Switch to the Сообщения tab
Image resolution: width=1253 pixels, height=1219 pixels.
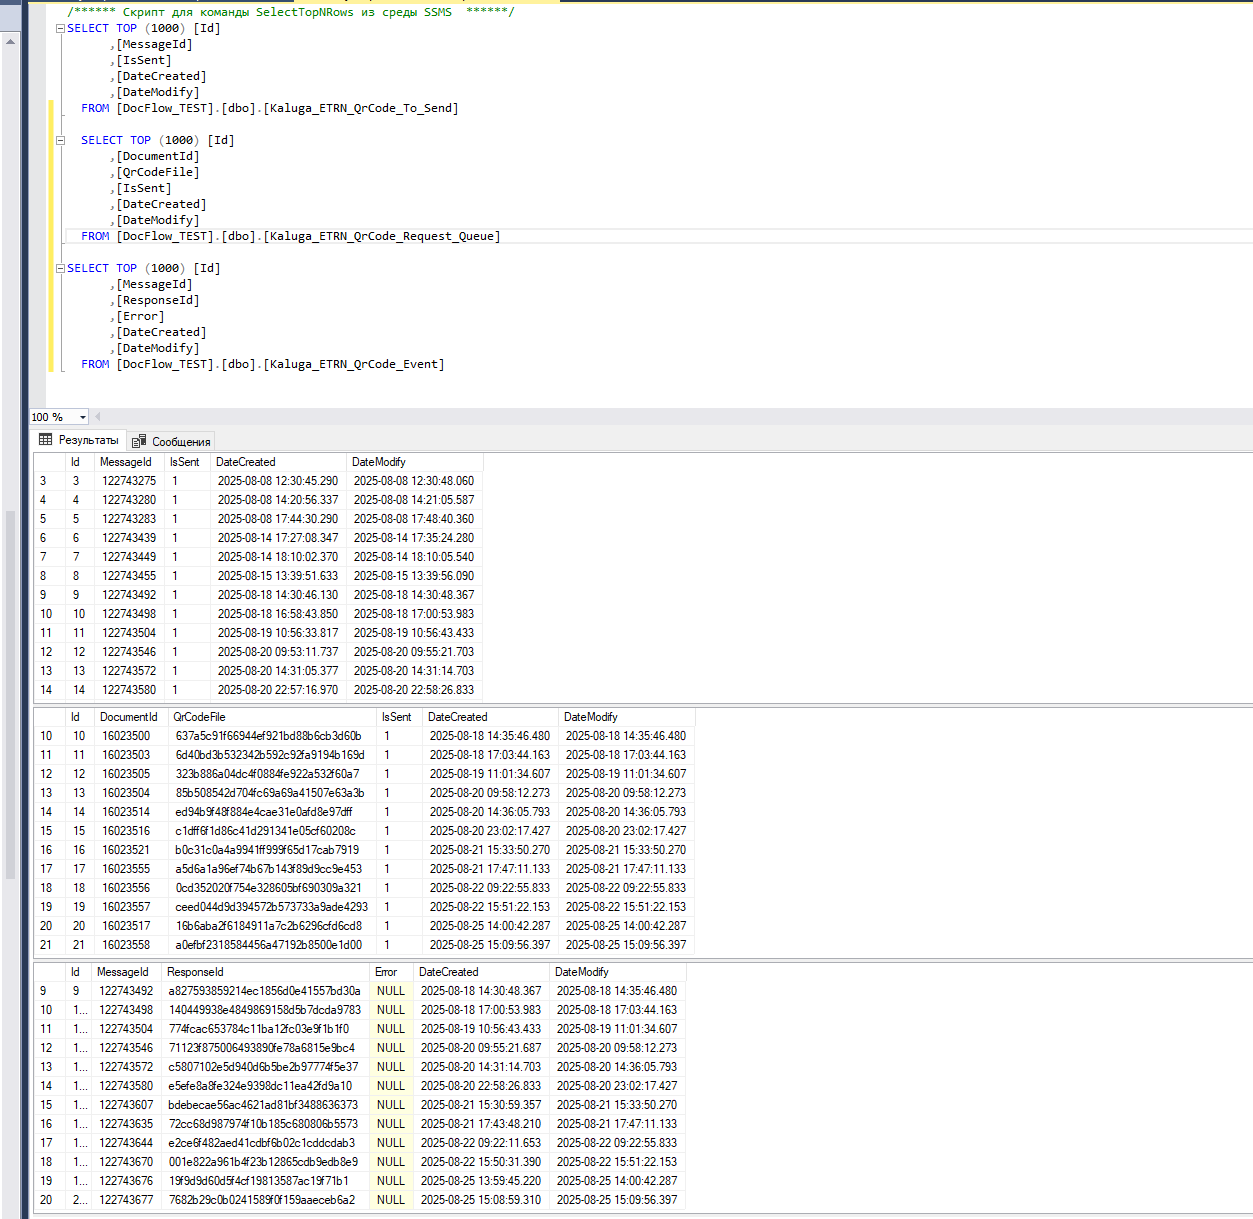[x=171, y=441]
